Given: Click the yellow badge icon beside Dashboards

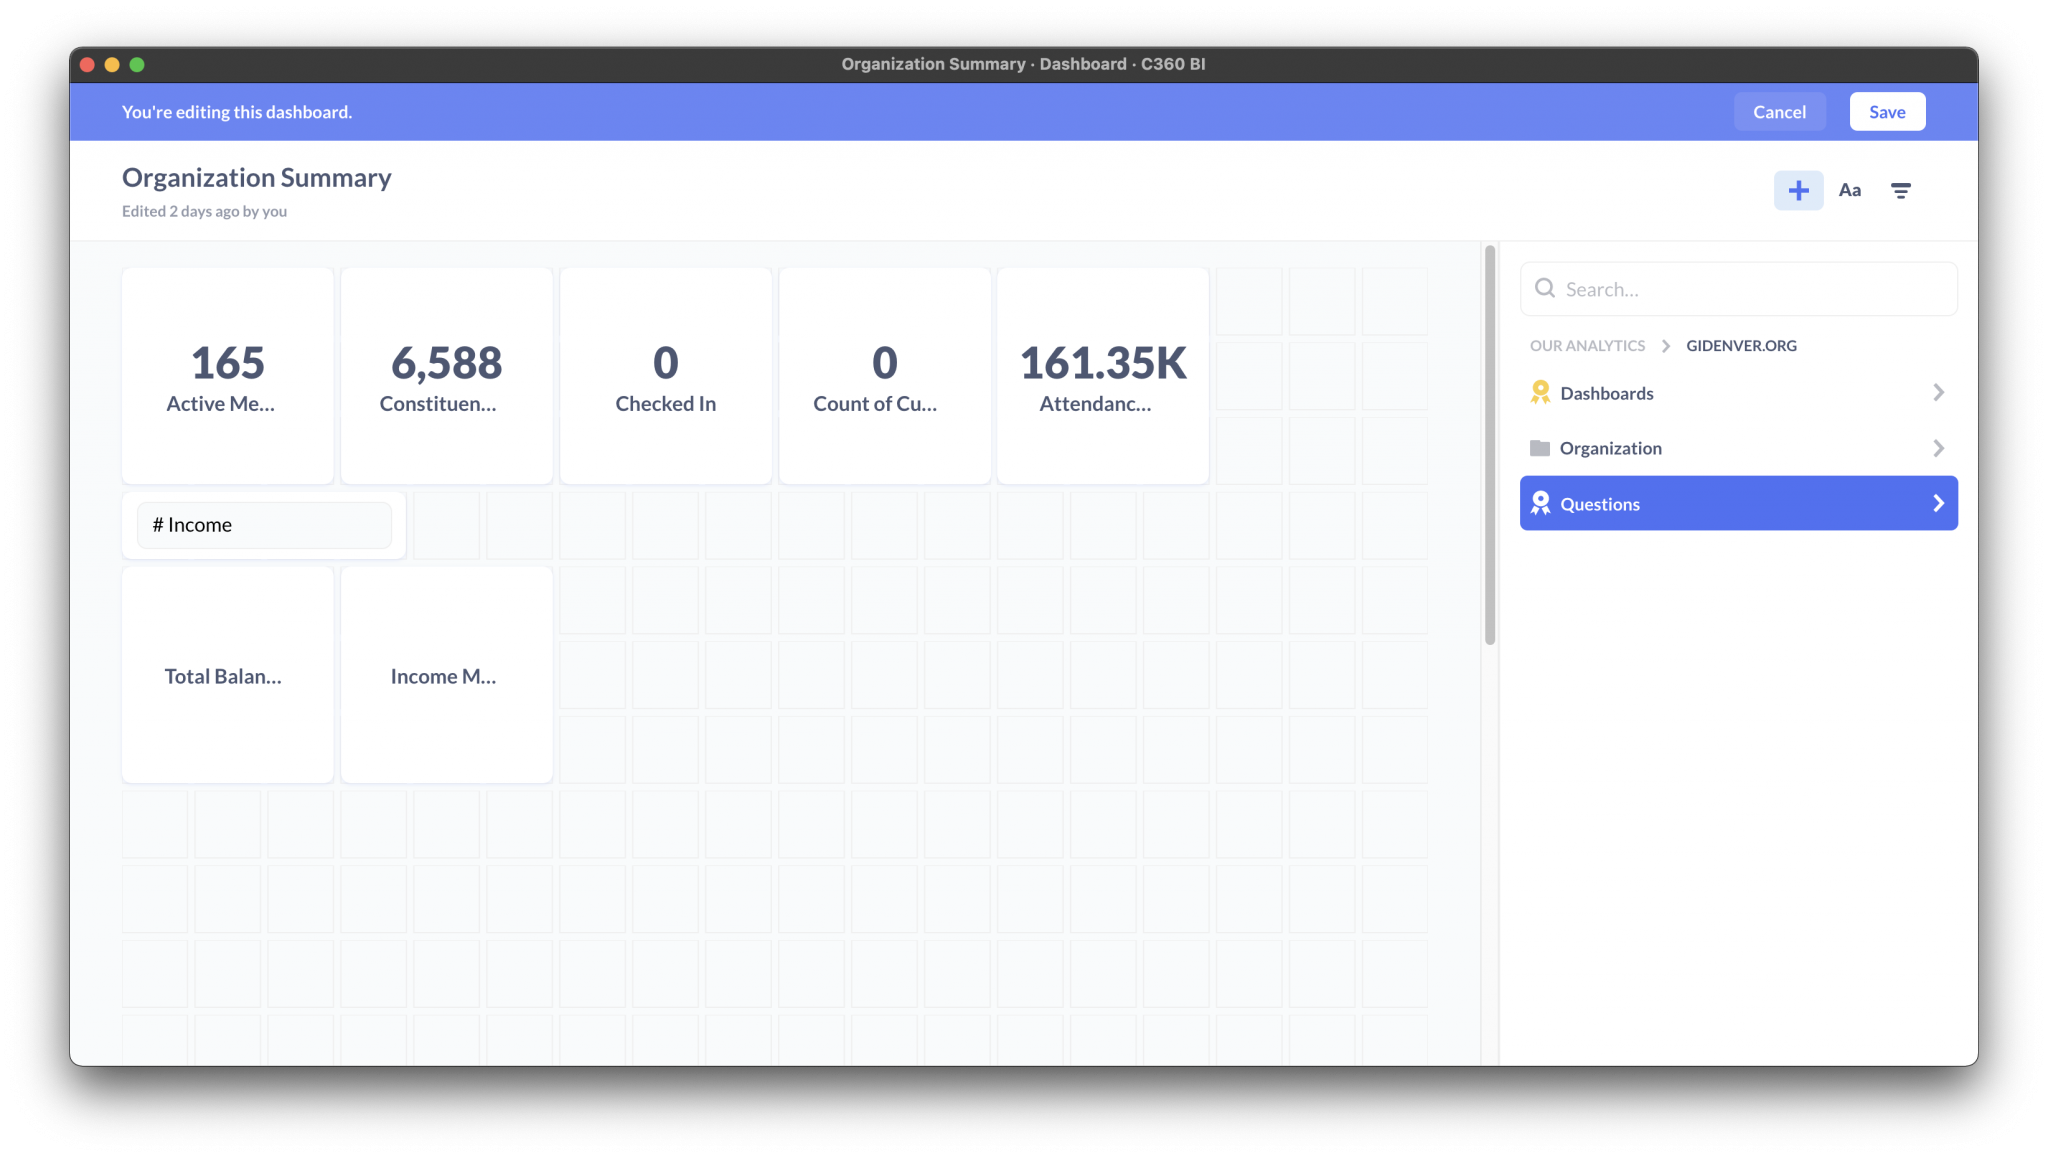Looking at the screenshot, I should click(x=1538, y=392).
